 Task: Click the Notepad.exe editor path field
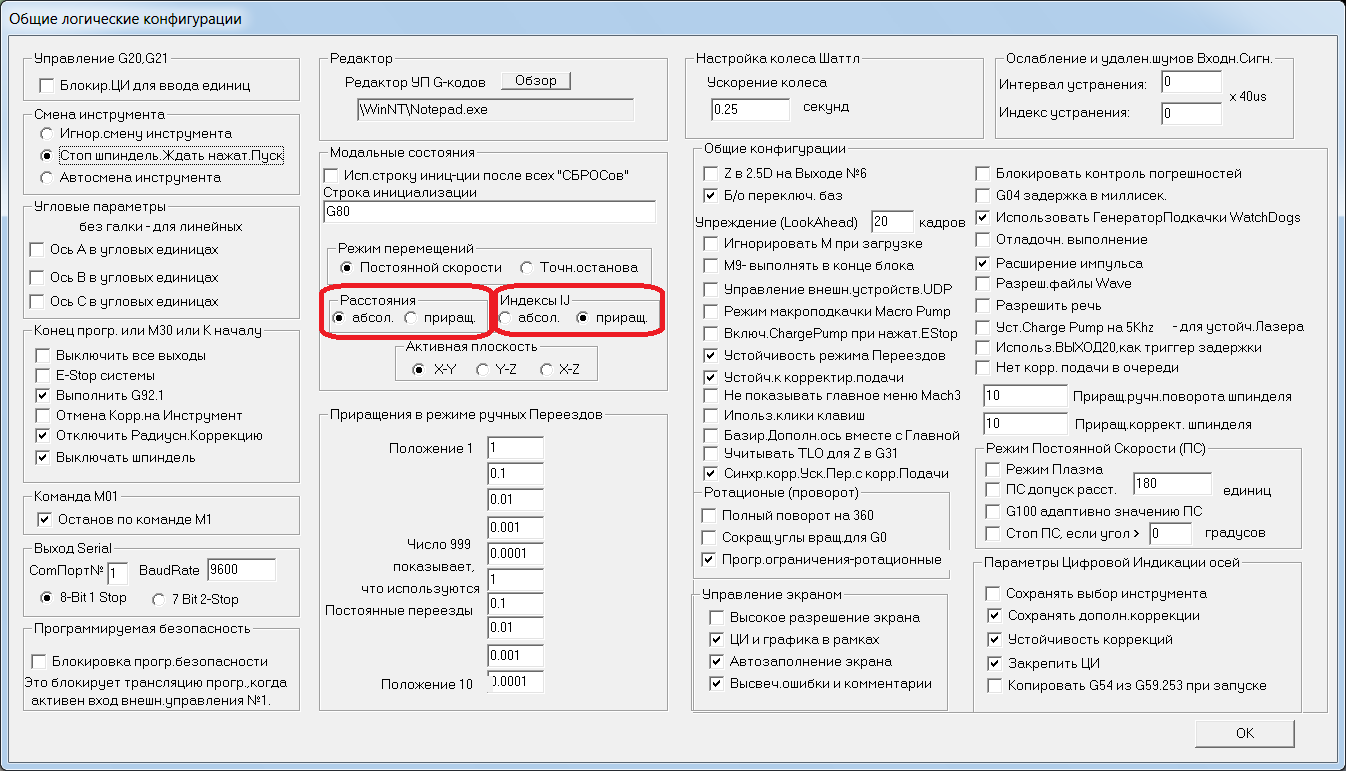pyautogui.click(x=496, y=109)
